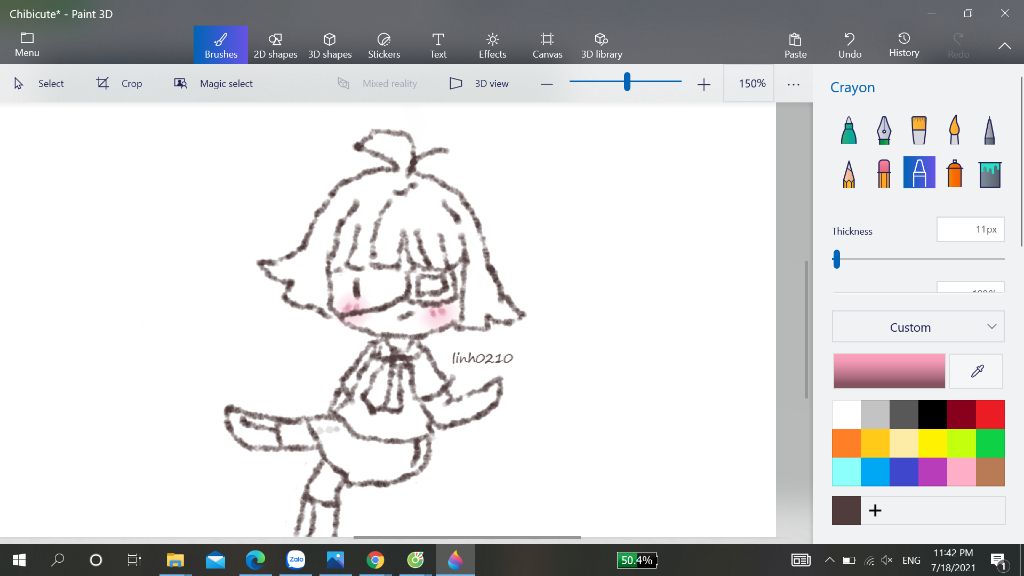This screenshot has height=576, width=1024.
Task: Activate Magic select
Action: pos(213,84)
